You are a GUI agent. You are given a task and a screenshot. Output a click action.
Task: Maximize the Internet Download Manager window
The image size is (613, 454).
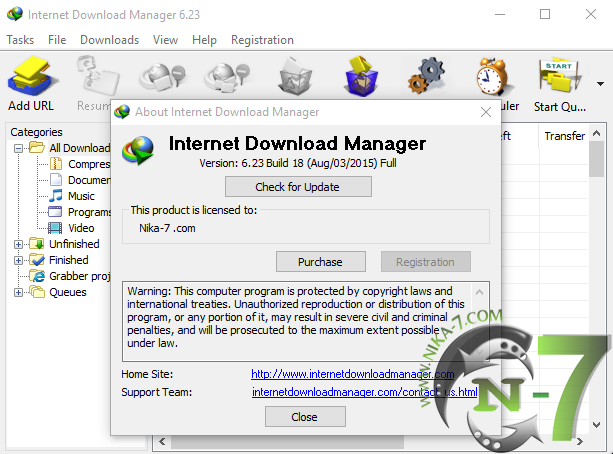pyautogui.click(x=545, y=14)
